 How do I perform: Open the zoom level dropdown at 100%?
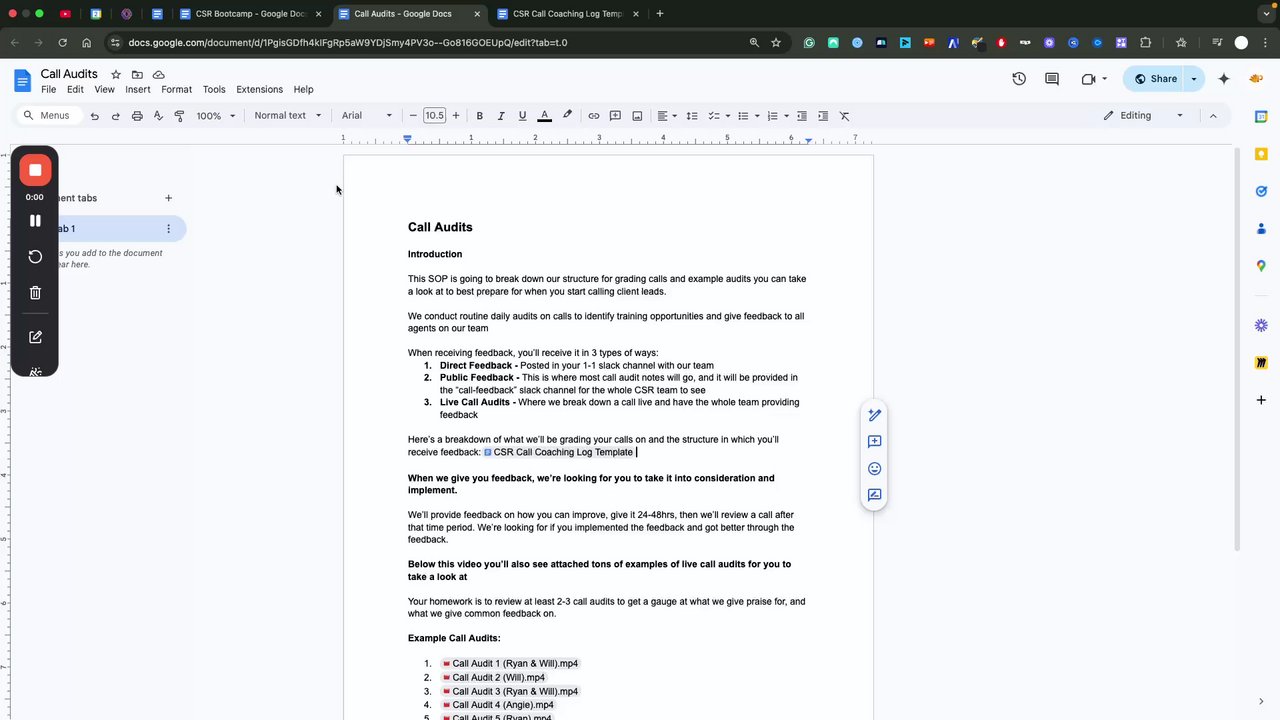point(216,116)
